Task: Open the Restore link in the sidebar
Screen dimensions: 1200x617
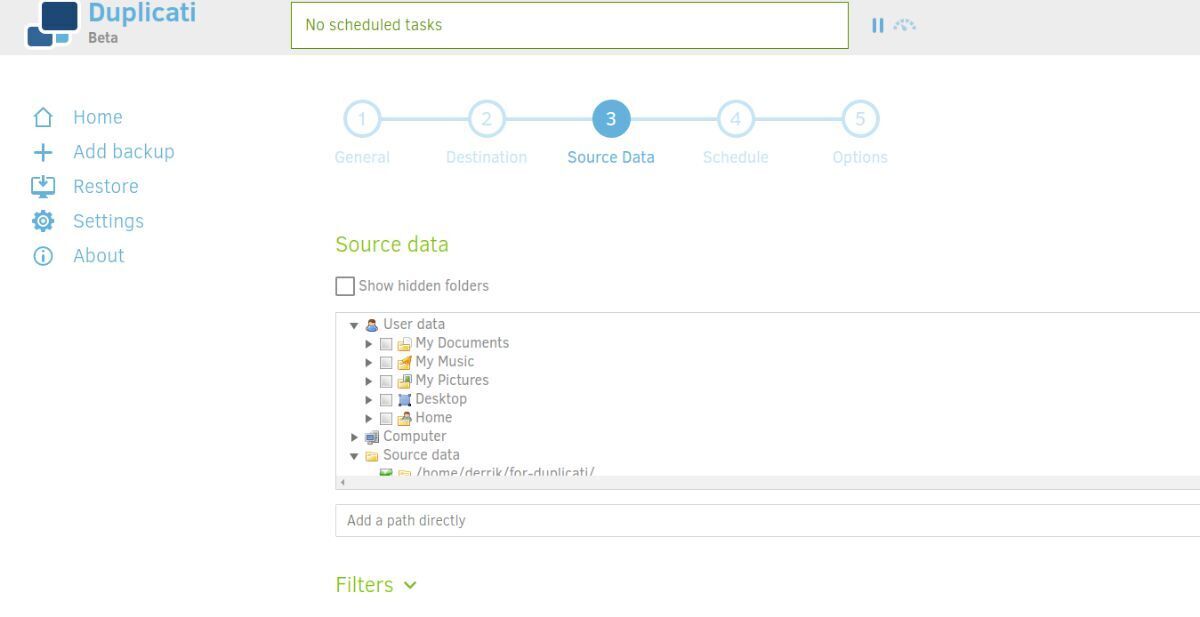Action: 105,187
